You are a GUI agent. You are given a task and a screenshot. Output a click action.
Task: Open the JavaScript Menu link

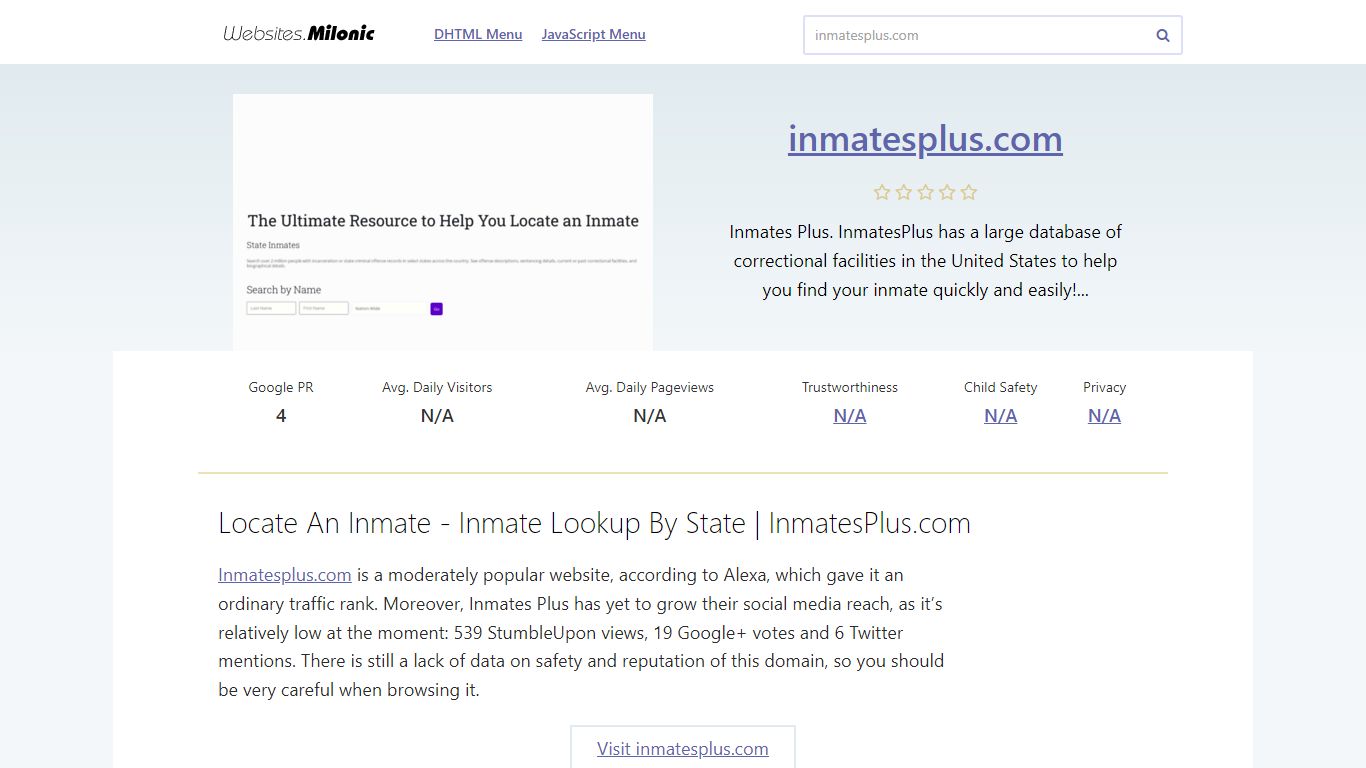pyautogui.click(x=593, y=34)
